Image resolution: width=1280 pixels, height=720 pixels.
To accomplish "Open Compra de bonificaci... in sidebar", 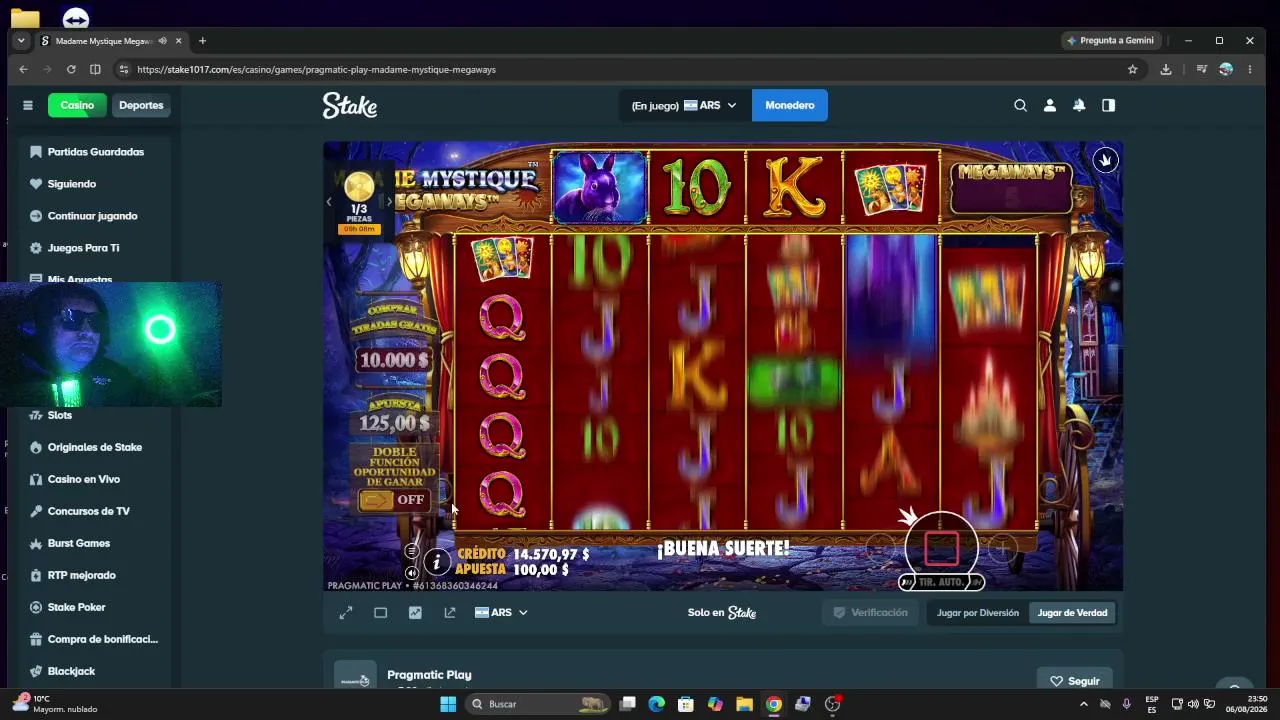I will coord(95,639).
